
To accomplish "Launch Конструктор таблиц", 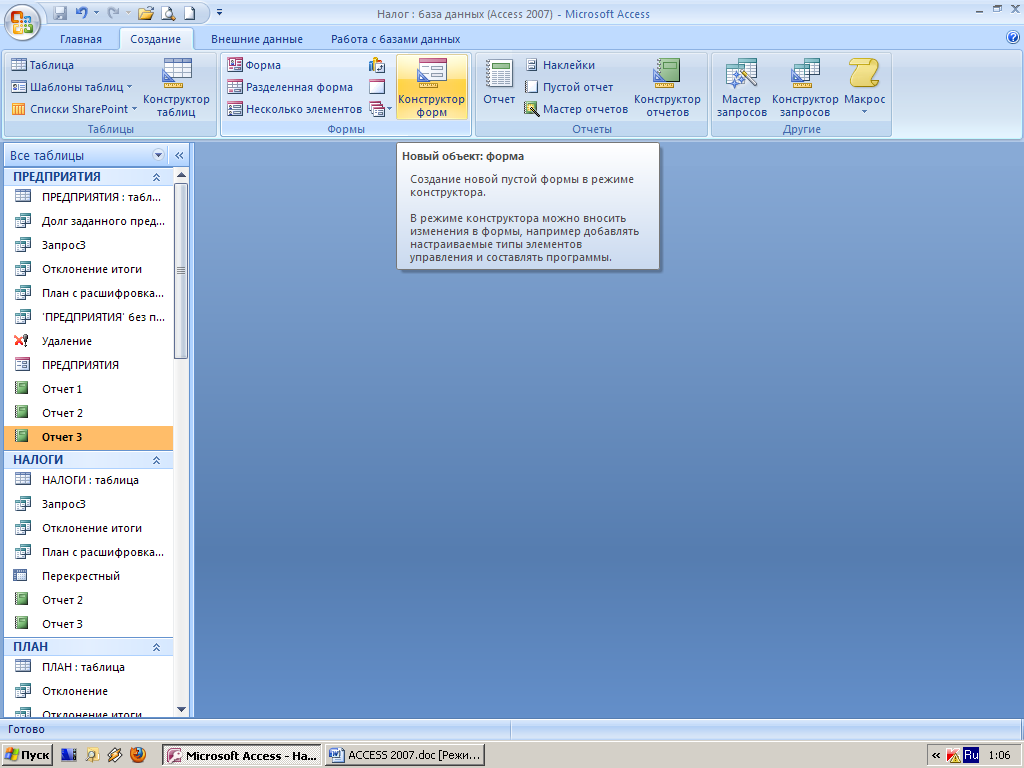I will tap(176, 88).
